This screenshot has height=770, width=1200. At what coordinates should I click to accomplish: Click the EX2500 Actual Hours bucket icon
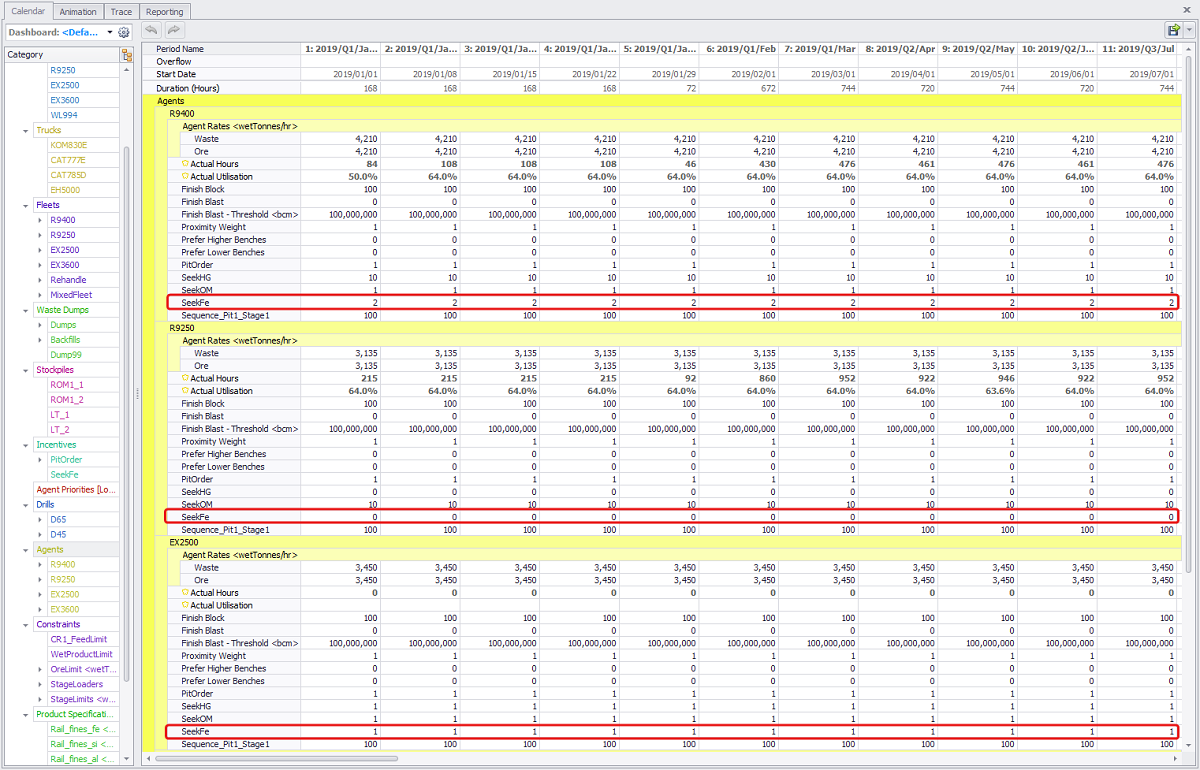click(x=185, y=593)
